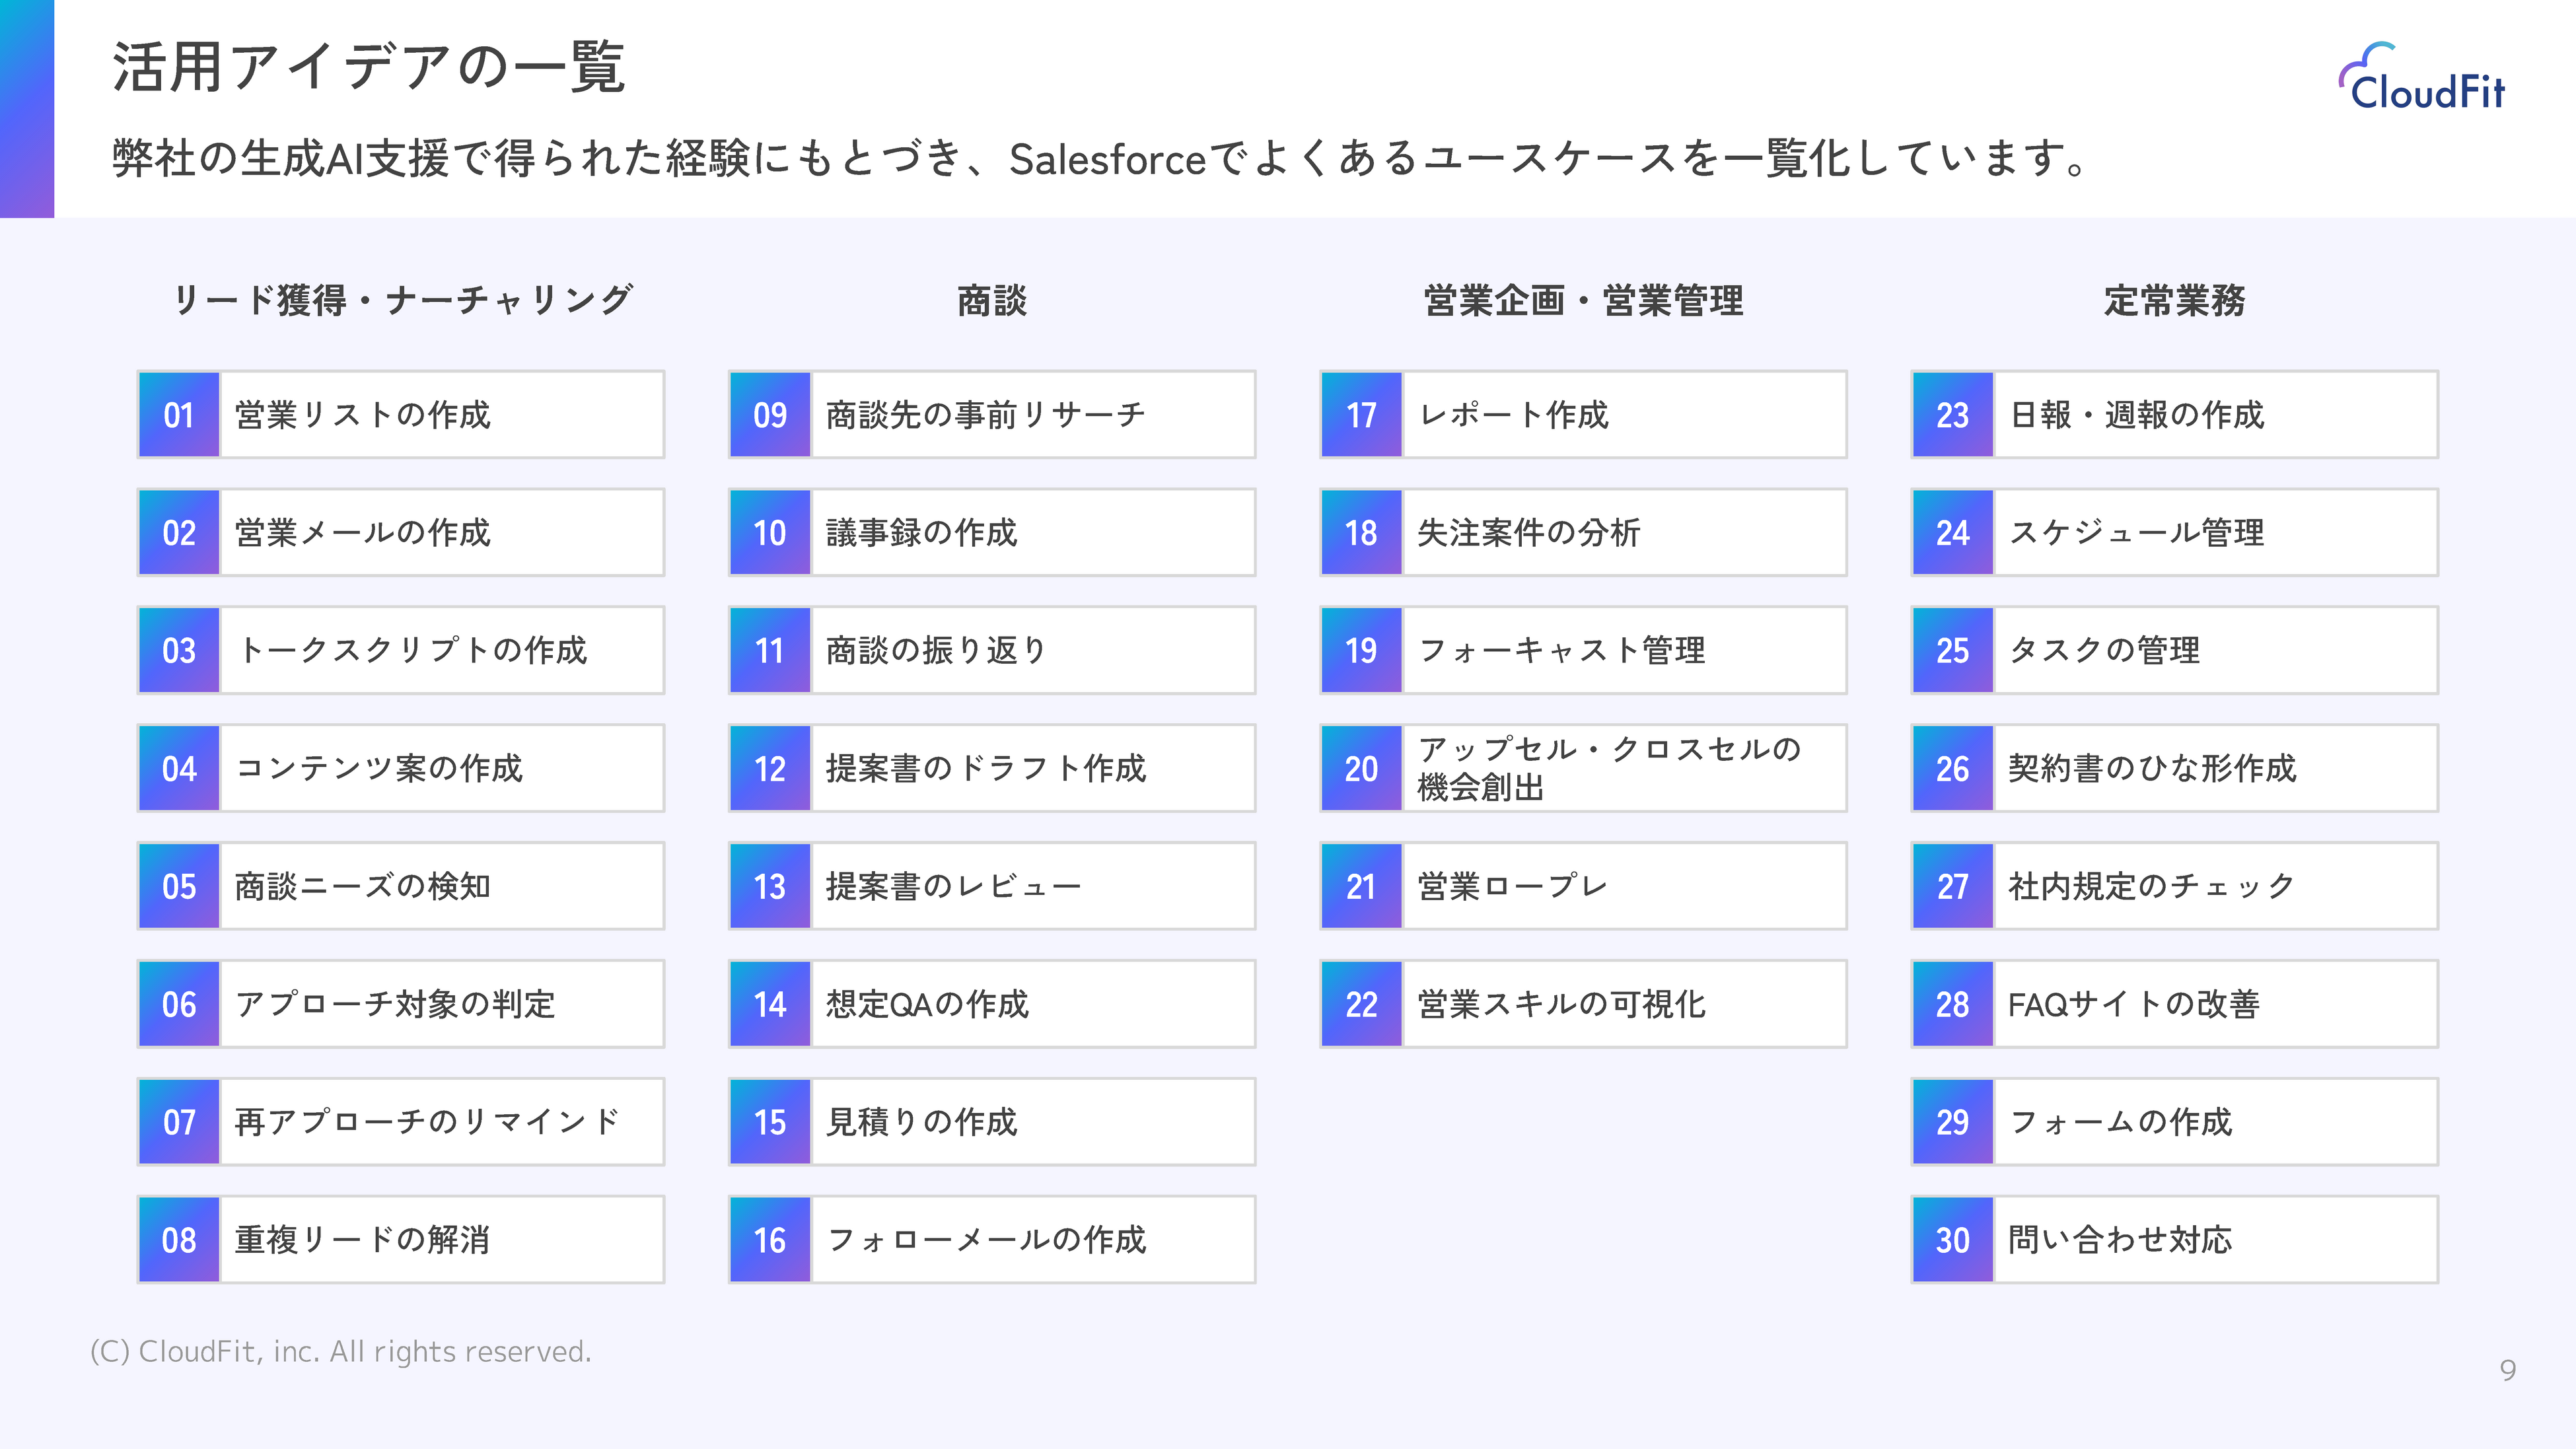This screenshot has width=2576, height=1449.
Task: Click number badge 16
Action: pos(770,1240)
